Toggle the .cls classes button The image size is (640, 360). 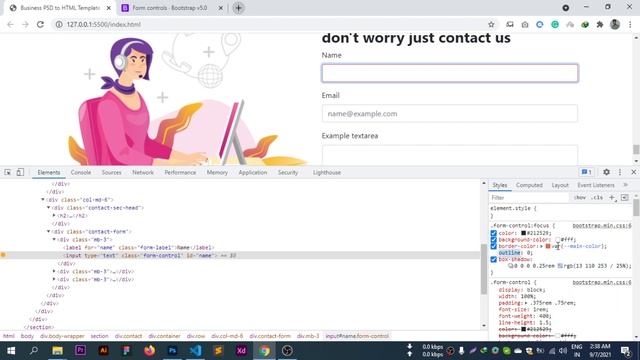pyautogui.click(x=597, y=198)
